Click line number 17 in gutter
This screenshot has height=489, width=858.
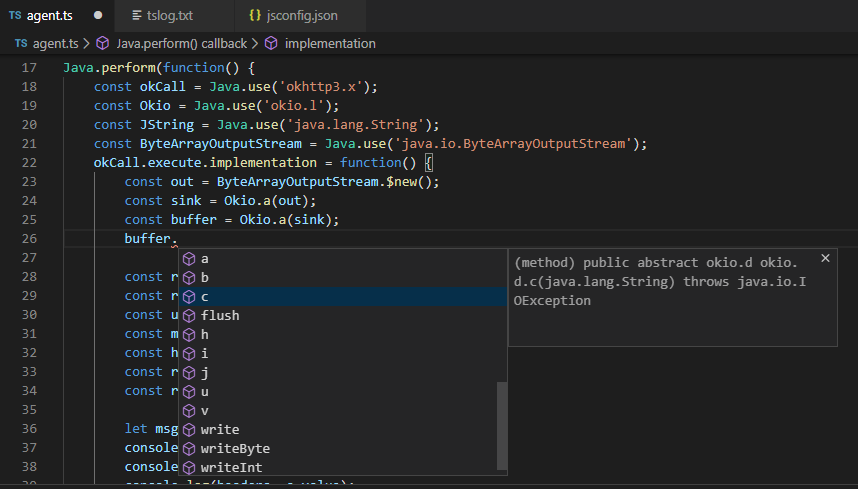click(x=29, y=68)
